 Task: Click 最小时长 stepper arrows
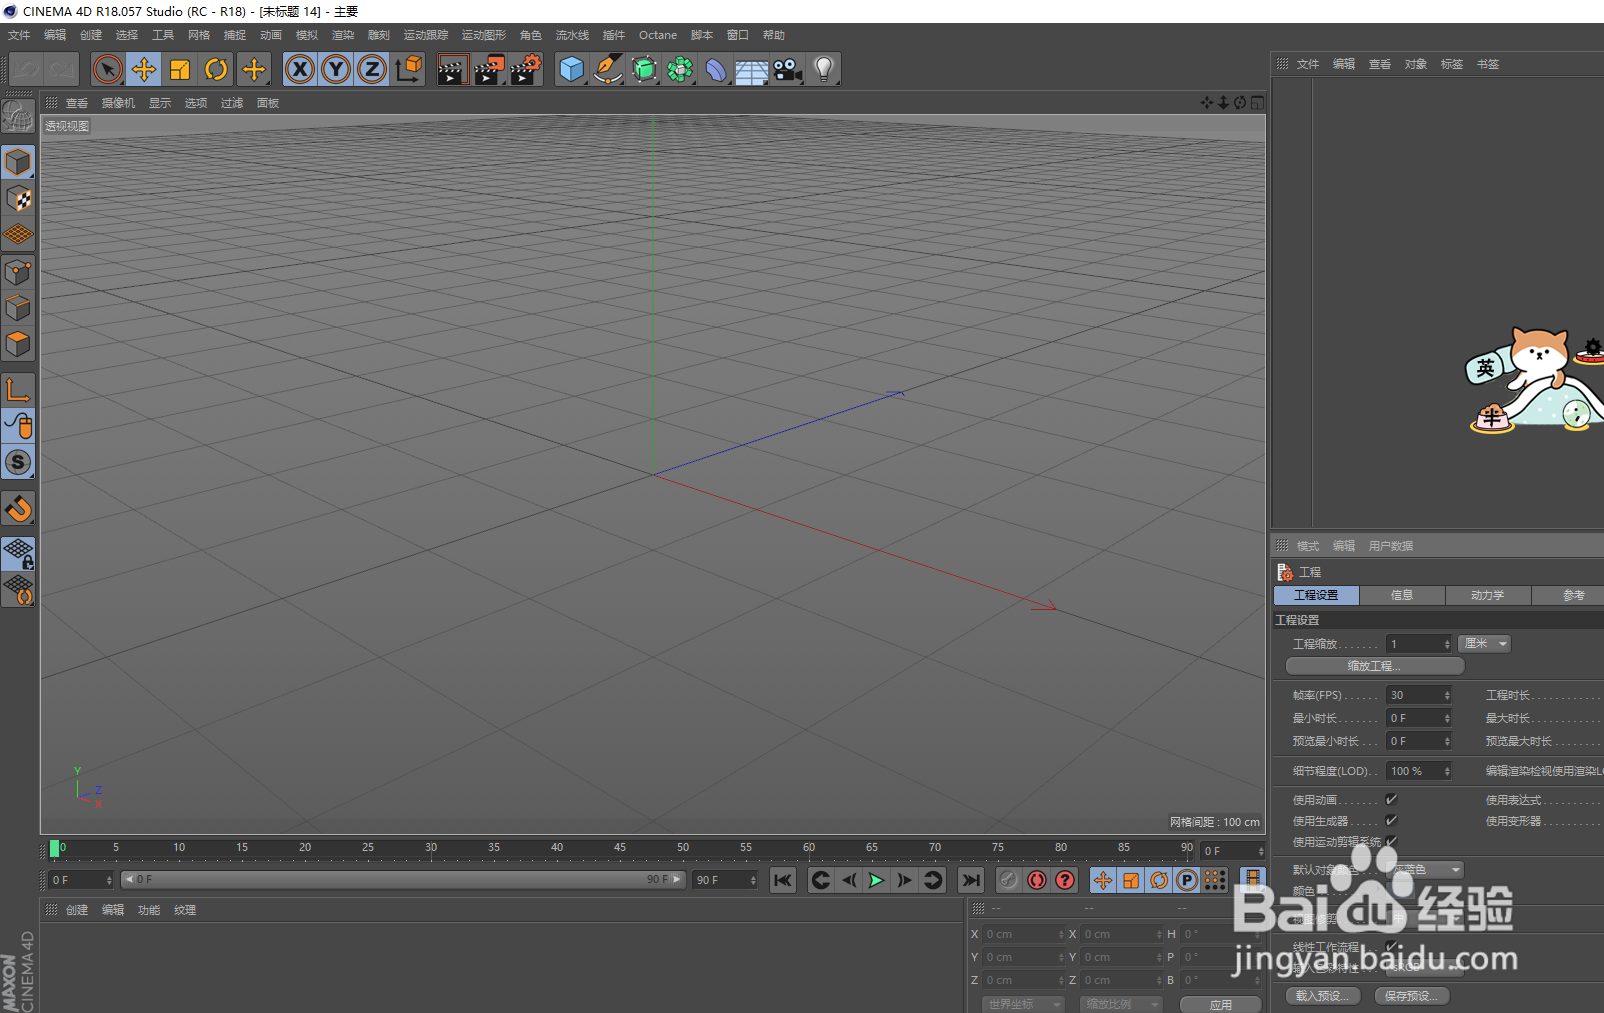click(1446, 718)
